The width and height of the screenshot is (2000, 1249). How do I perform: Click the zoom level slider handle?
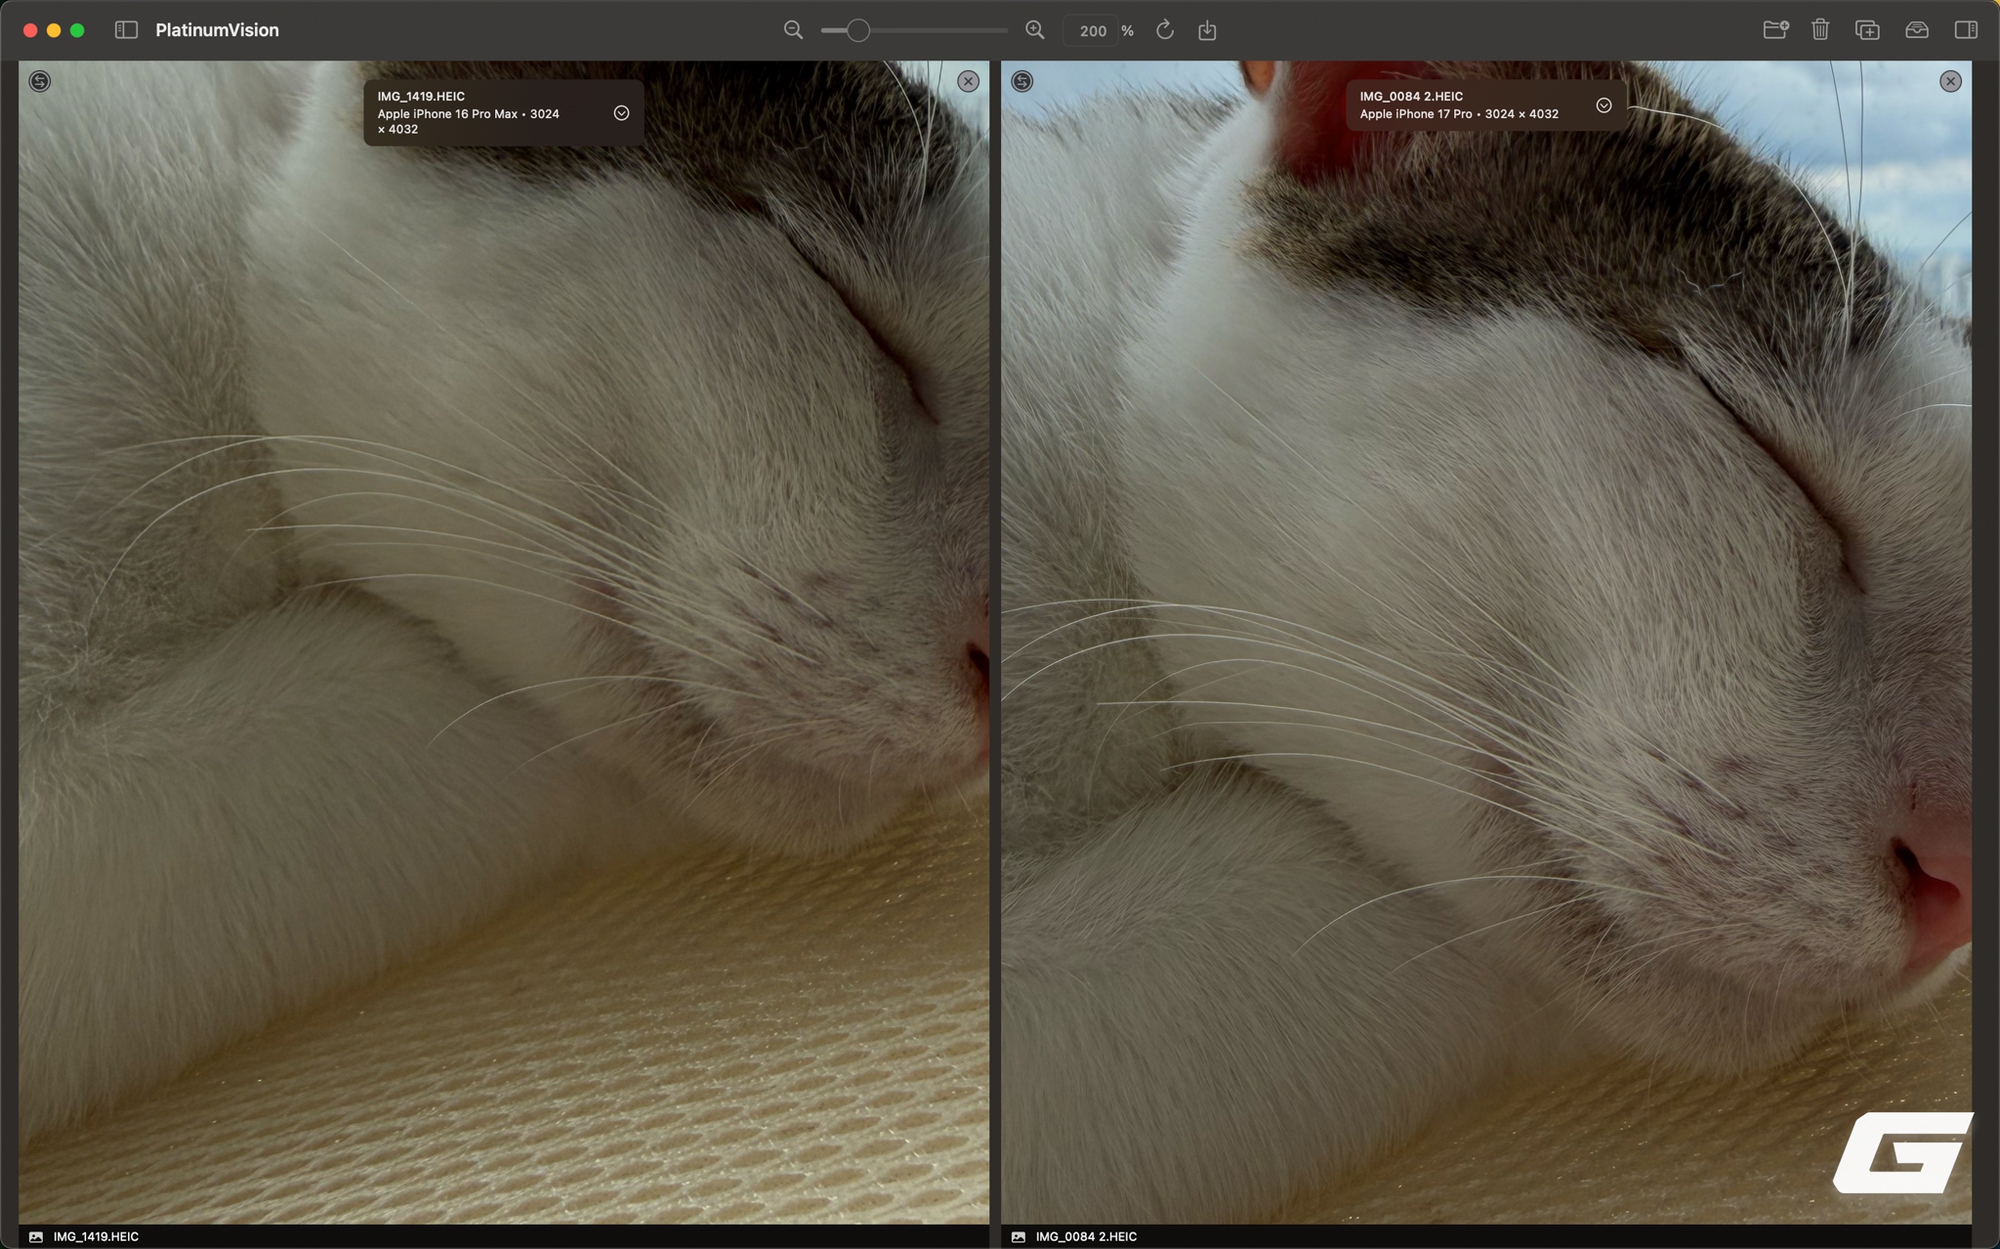click(x=857, y=30)
